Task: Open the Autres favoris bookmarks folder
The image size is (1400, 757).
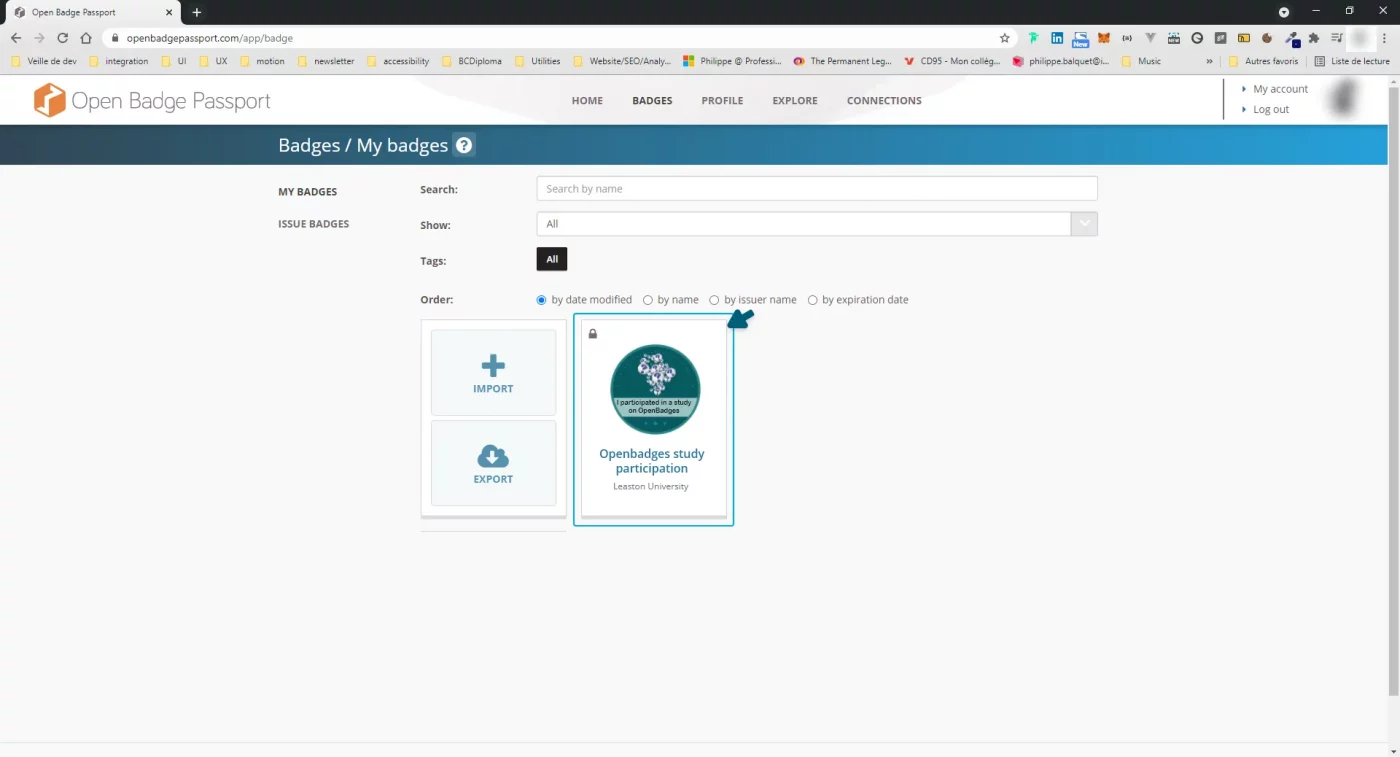Action: tap(1264, 61)
